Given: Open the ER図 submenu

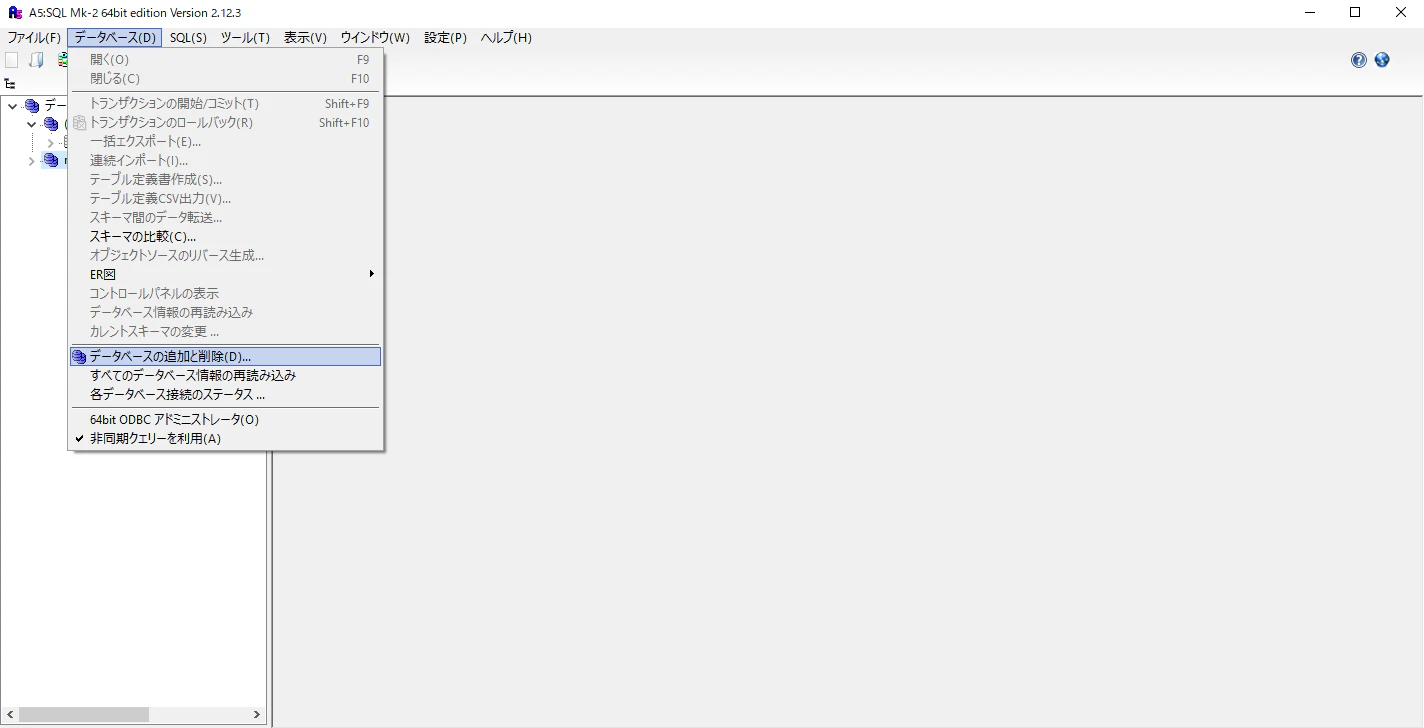Looking at the screenshot, I should coord(225,274).
